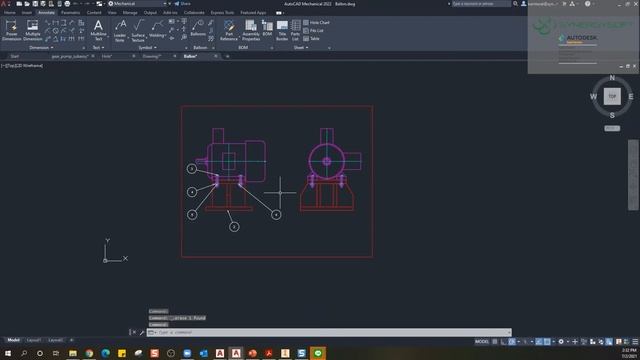Open Assembly Properties
Viewport: 640px width, 360px height.
(x=251, y=30)
